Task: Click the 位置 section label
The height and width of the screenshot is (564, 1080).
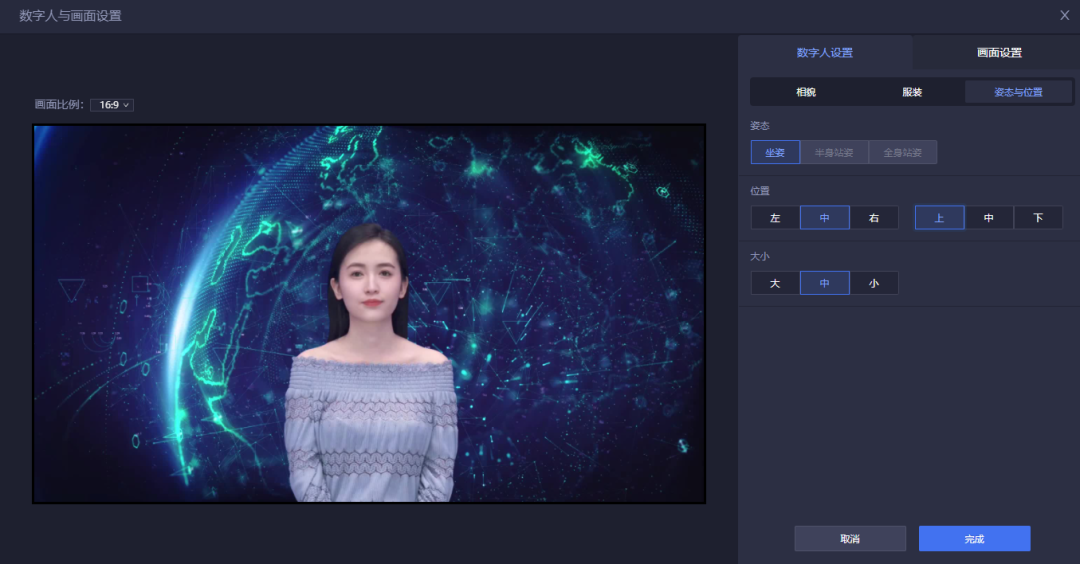Action: (760, 191)
